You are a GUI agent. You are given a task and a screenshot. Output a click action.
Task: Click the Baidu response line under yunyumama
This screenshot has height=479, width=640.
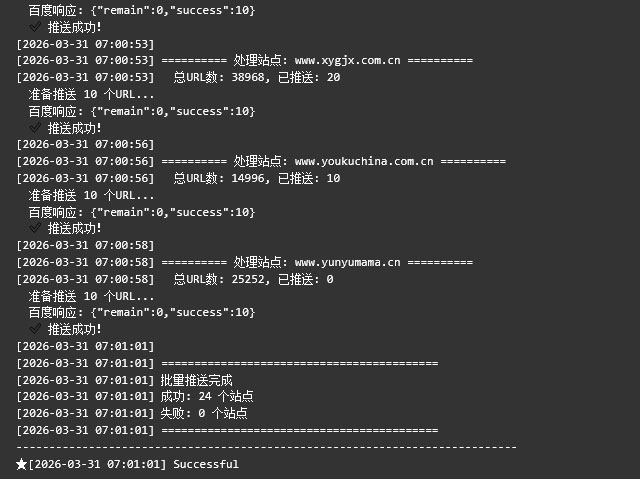[x=142, y=312]
